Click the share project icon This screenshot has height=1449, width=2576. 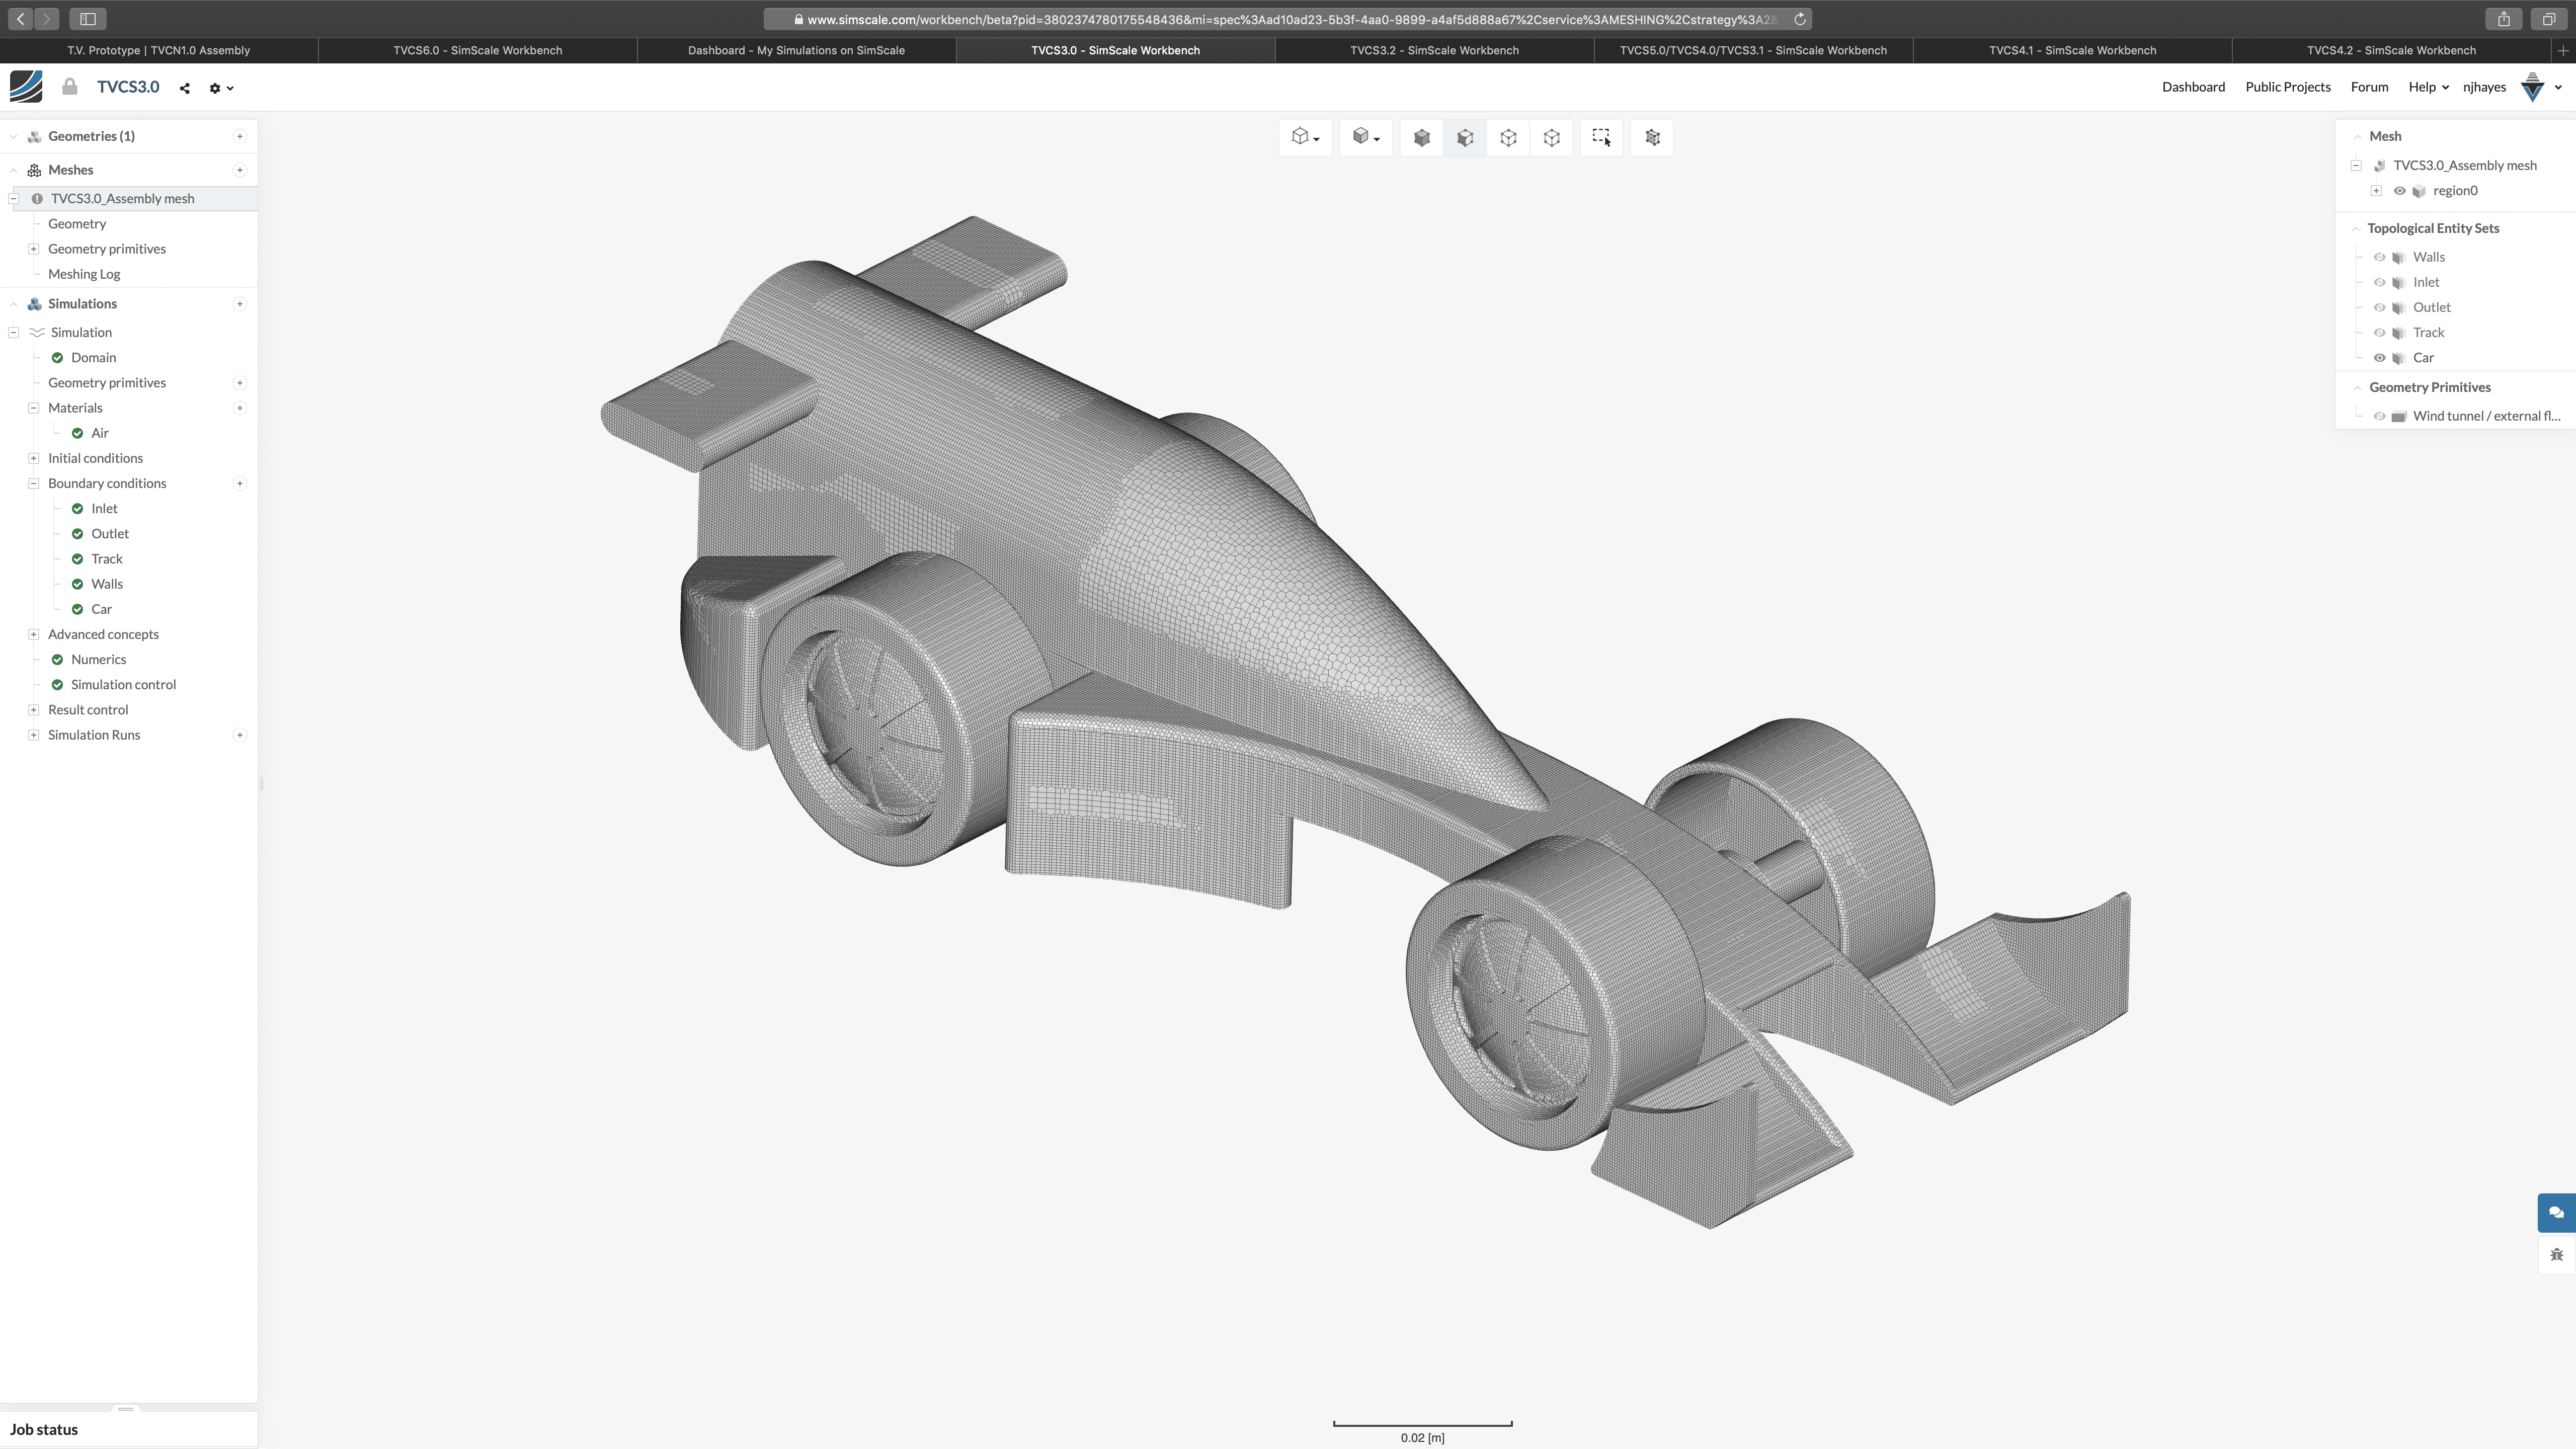185,88
